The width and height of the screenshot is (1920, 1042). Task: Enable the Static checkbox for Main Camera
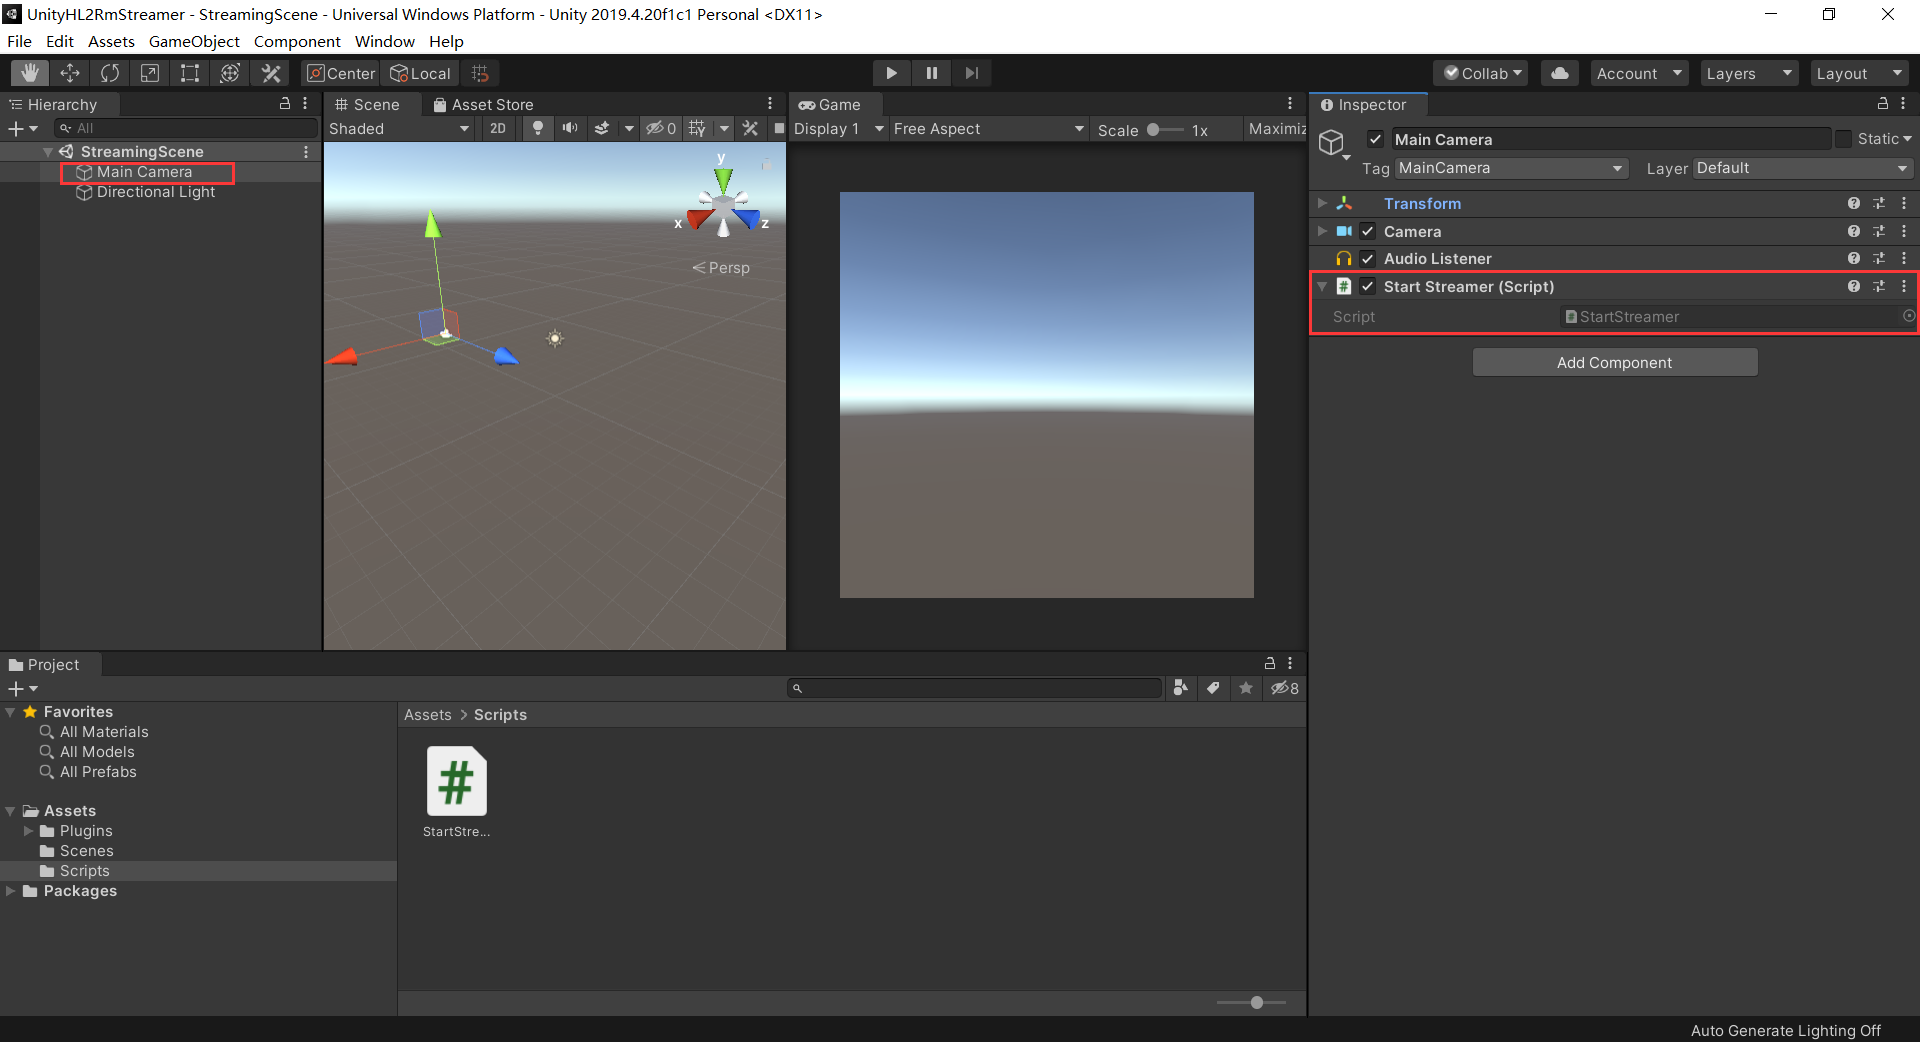(x=1842, y=139)
